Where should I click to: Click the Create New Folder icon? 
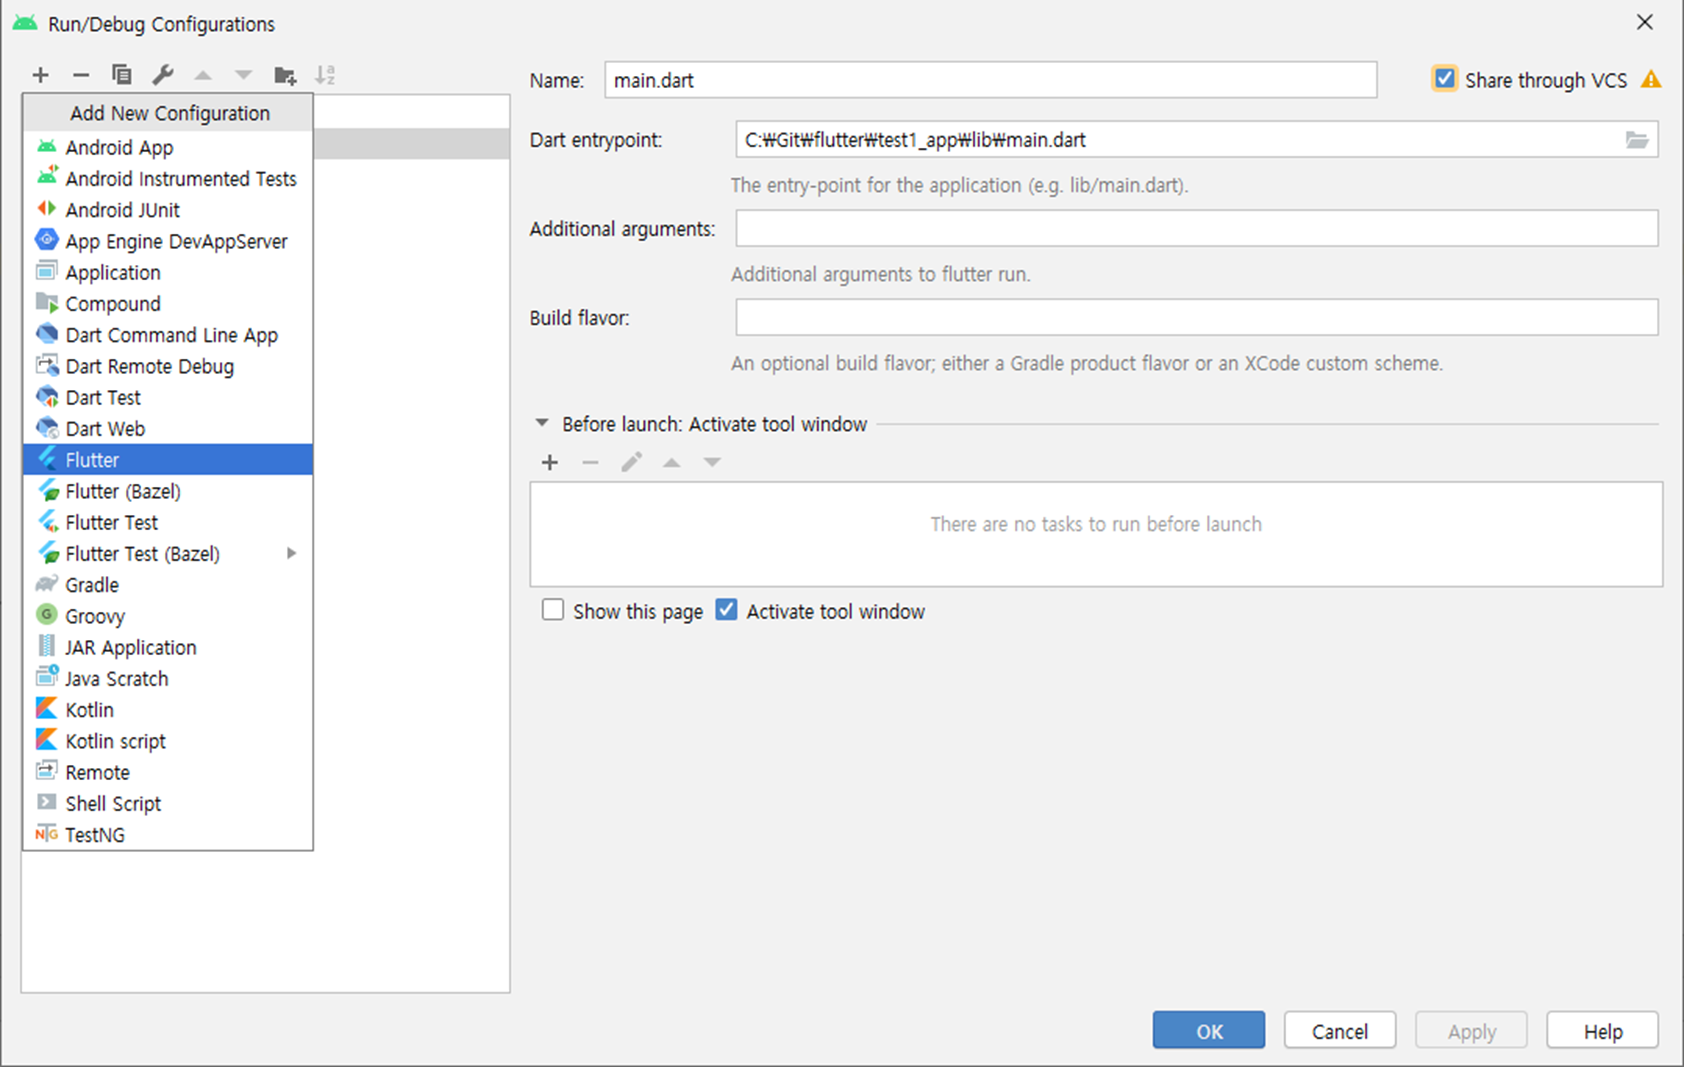click(285, 75)
